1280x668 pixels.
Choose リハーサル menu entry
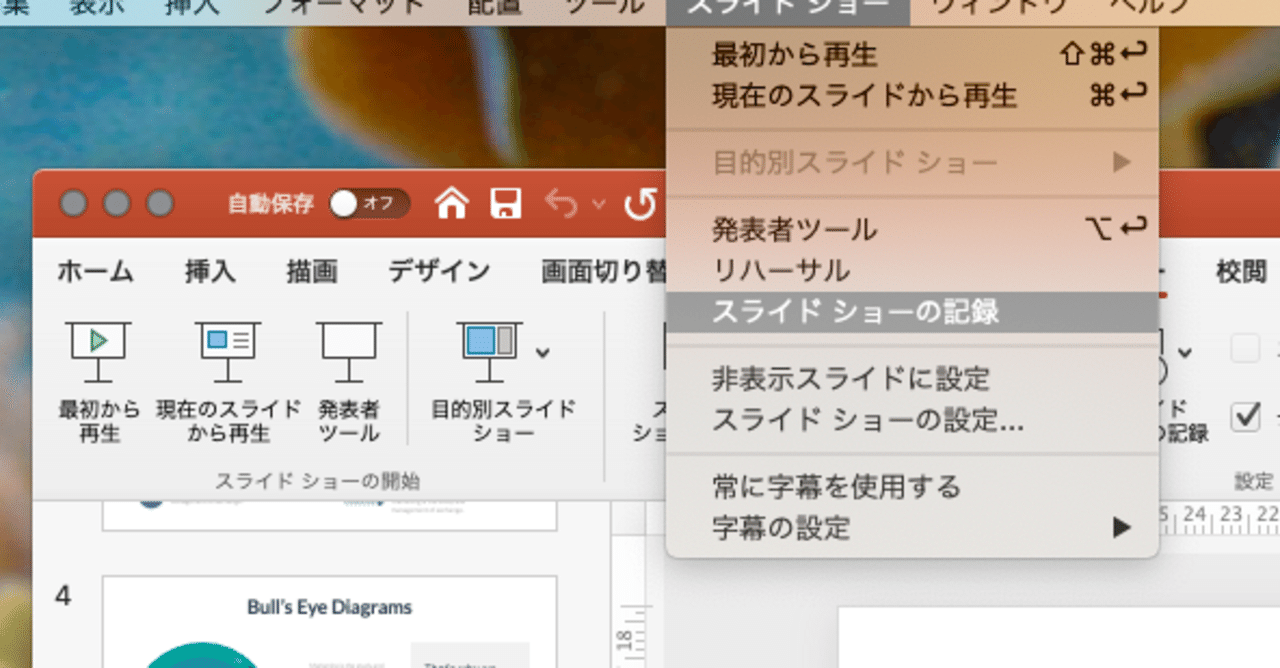click(912, 271)
